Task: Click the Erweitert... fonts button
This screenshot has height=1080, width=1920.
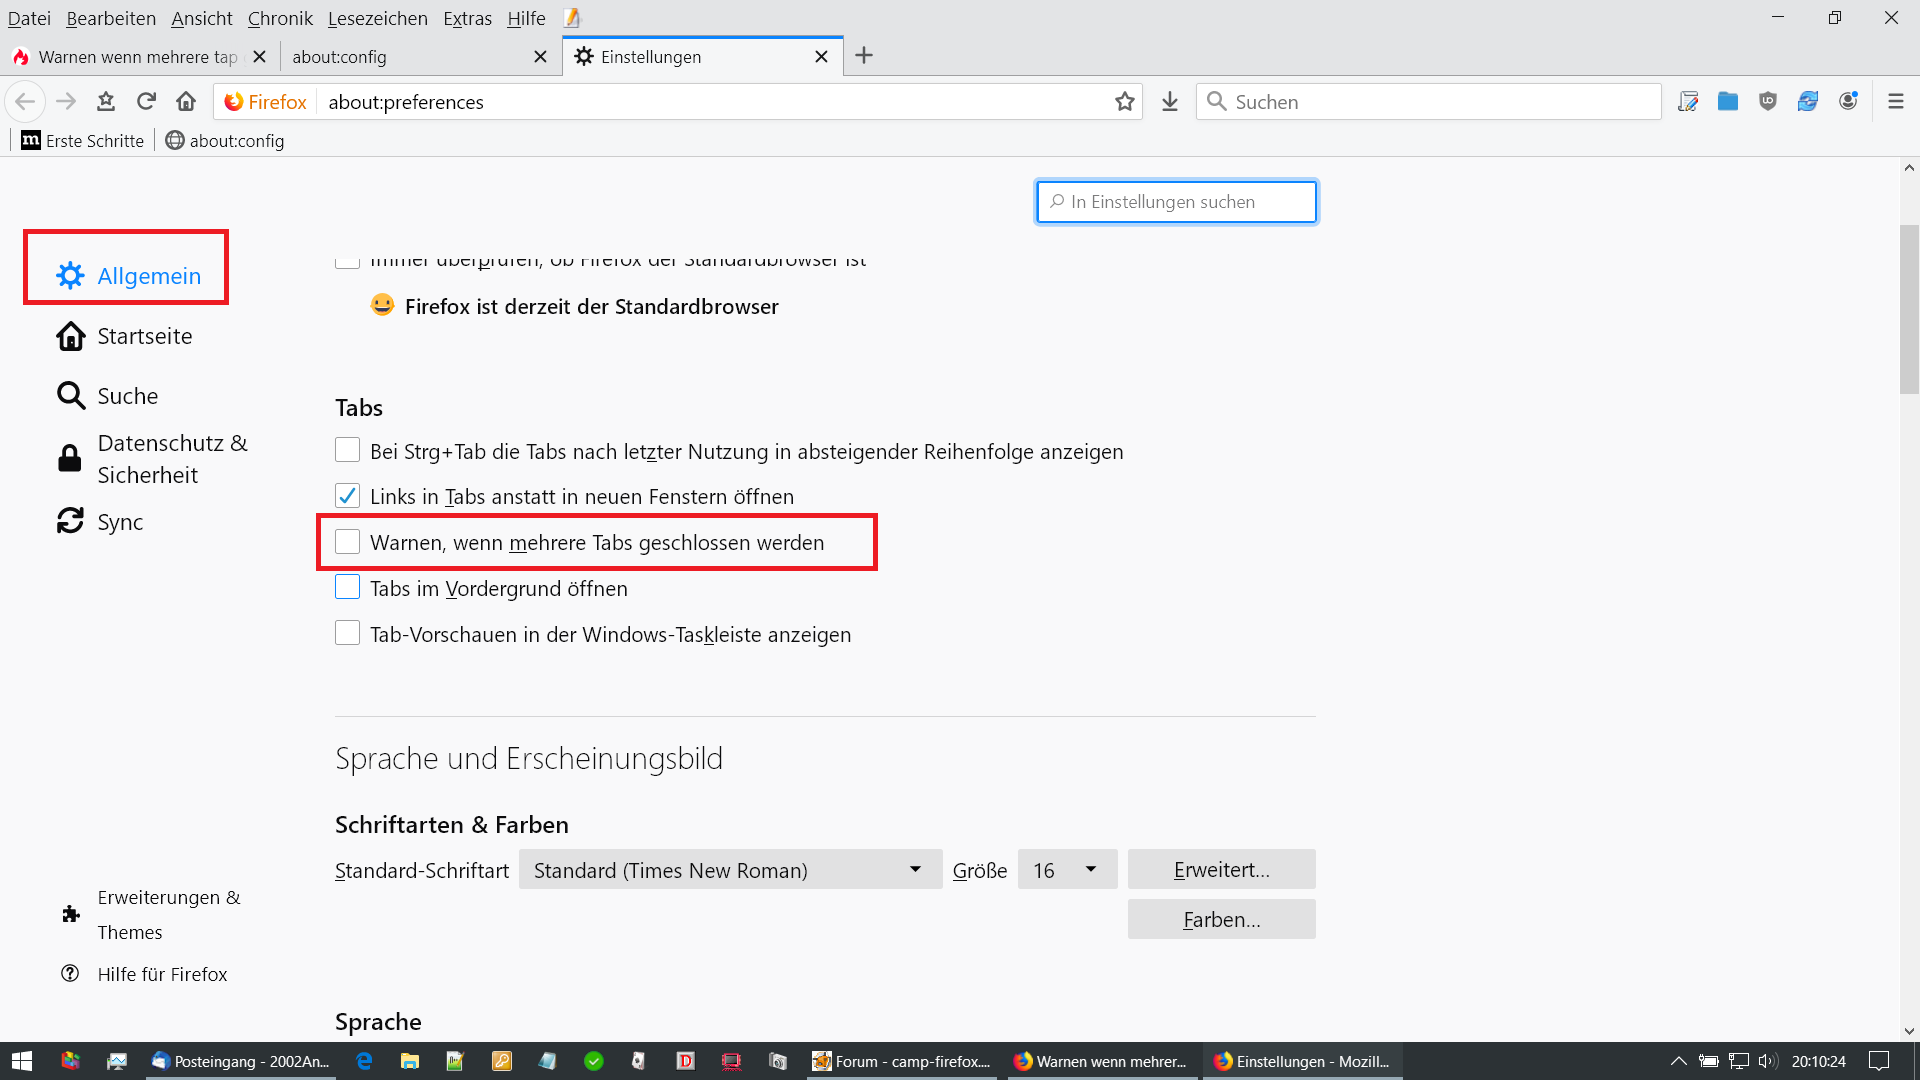Action: point(1221,870)
